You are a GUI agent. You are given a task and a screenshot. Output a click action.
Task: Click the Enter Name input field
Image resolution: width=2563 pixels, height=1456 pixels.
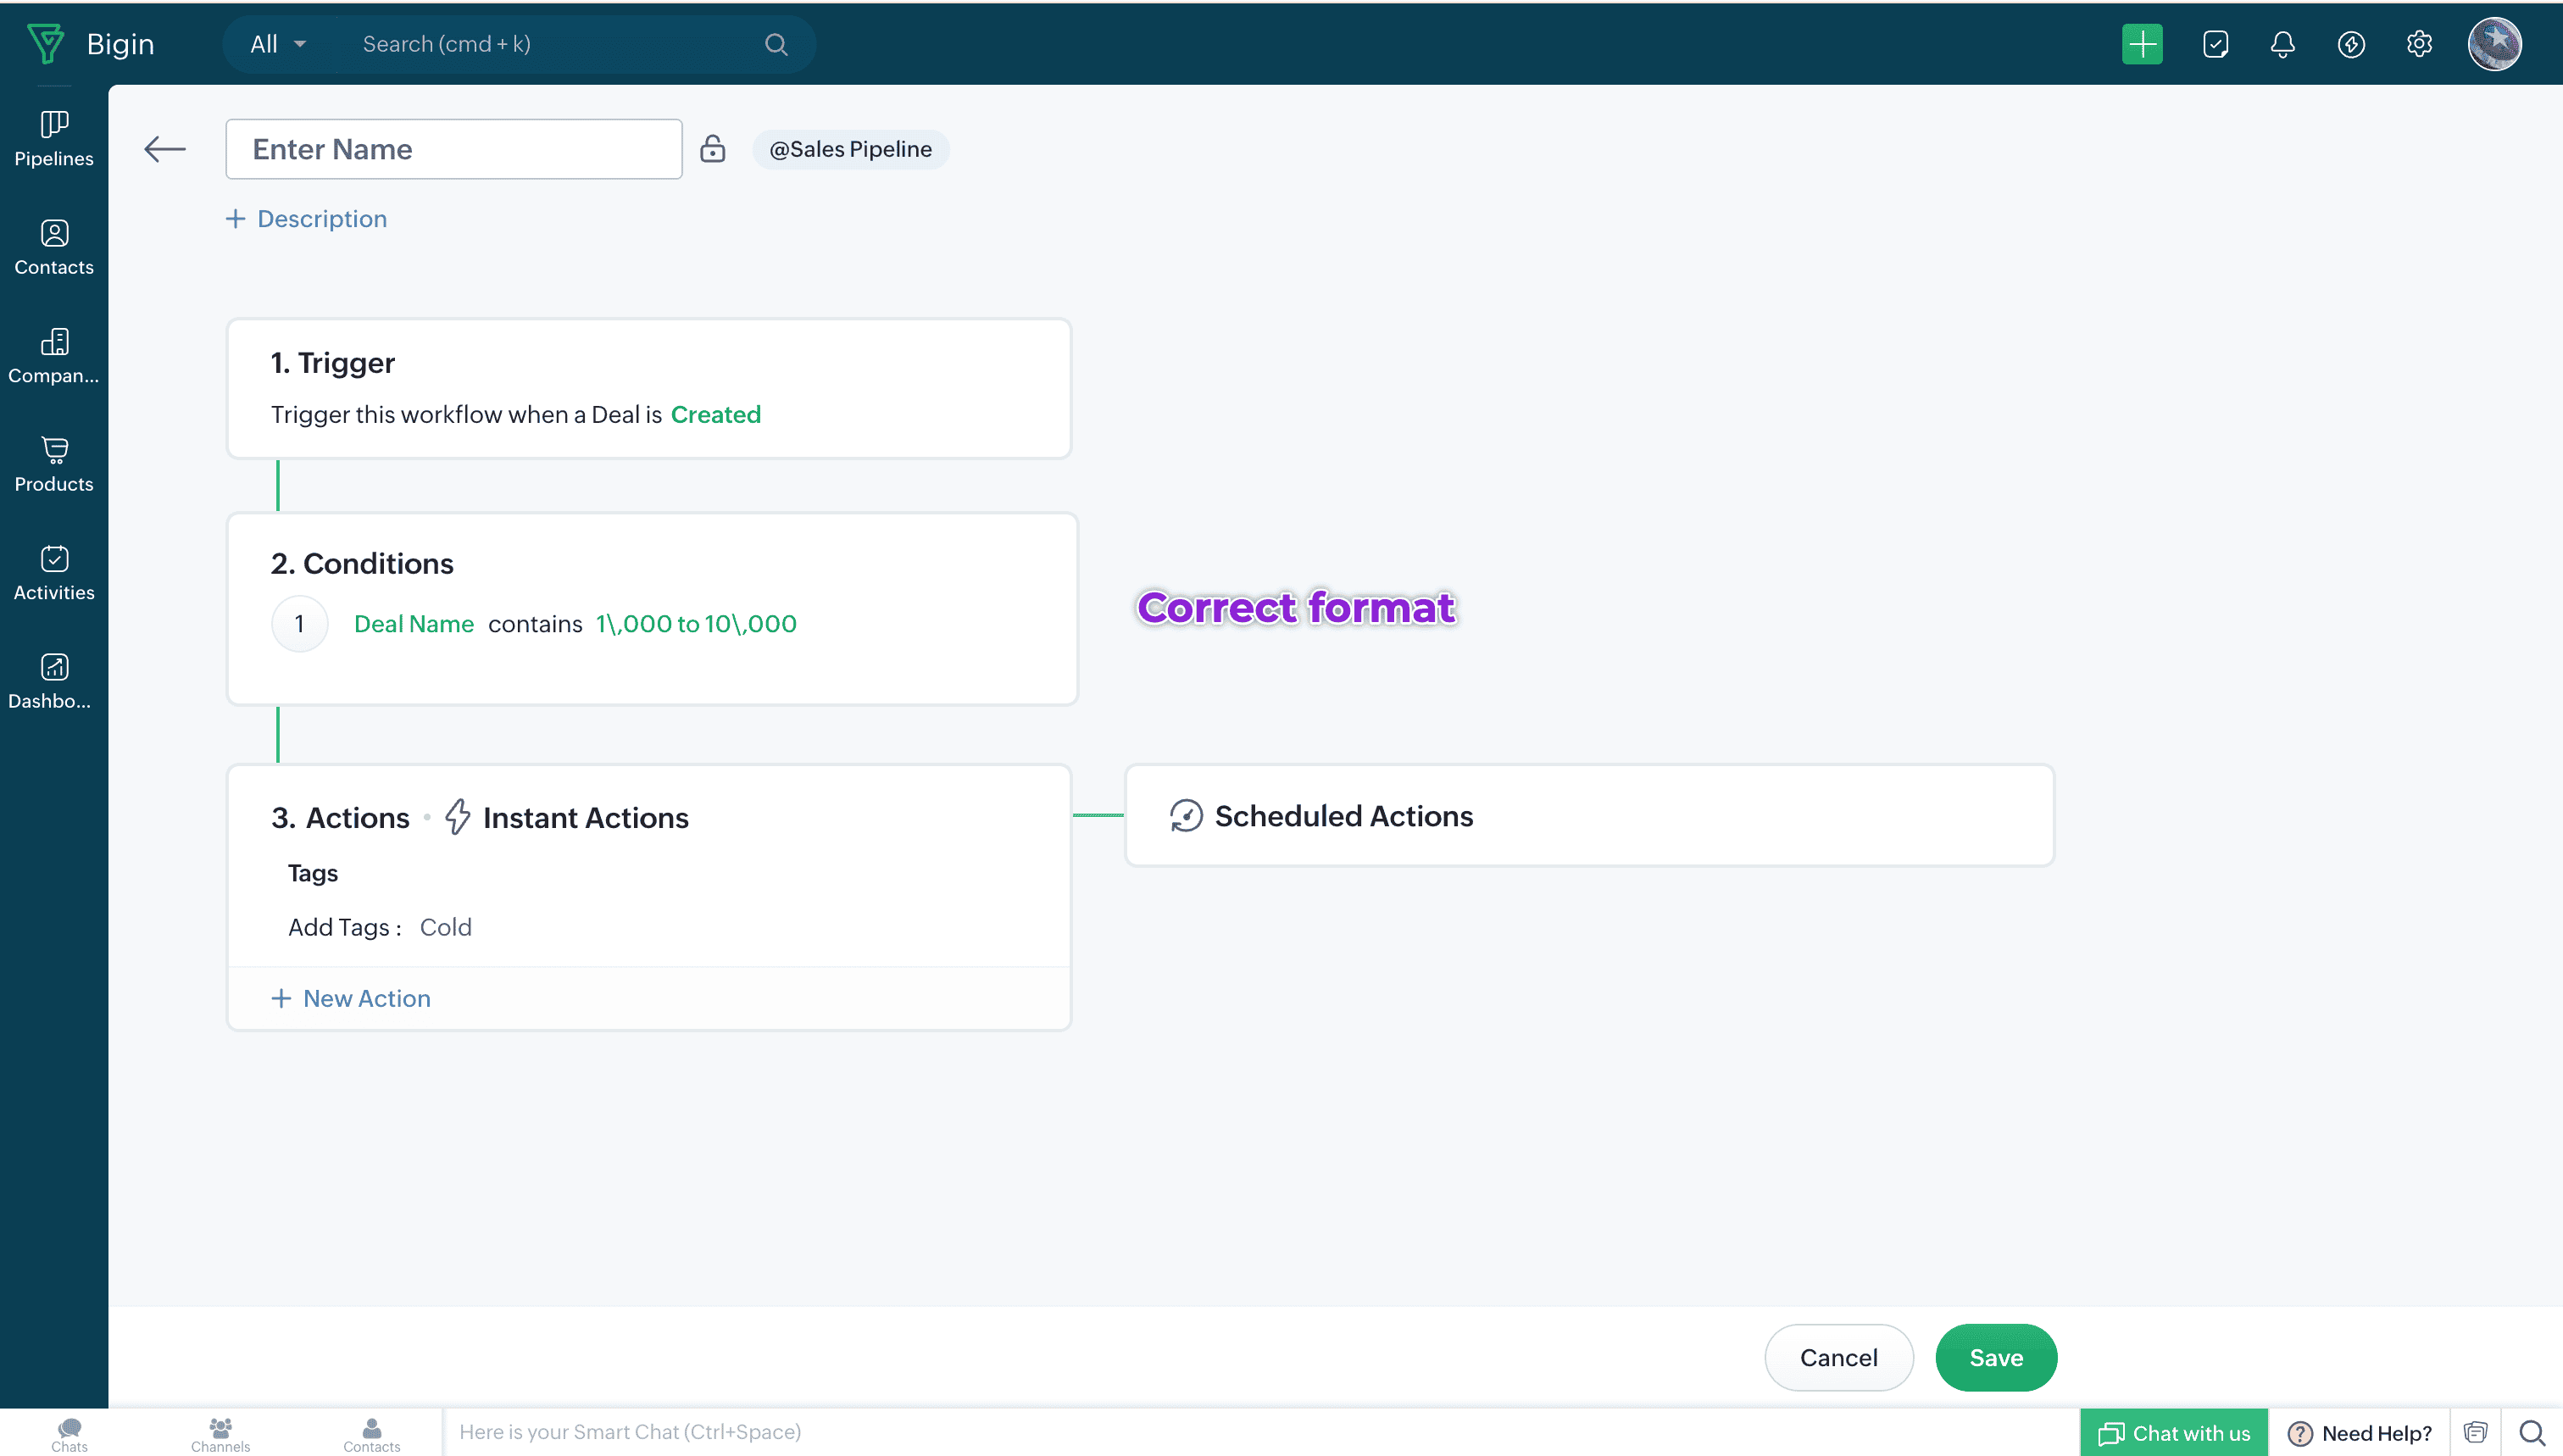[x=453, y=149]
